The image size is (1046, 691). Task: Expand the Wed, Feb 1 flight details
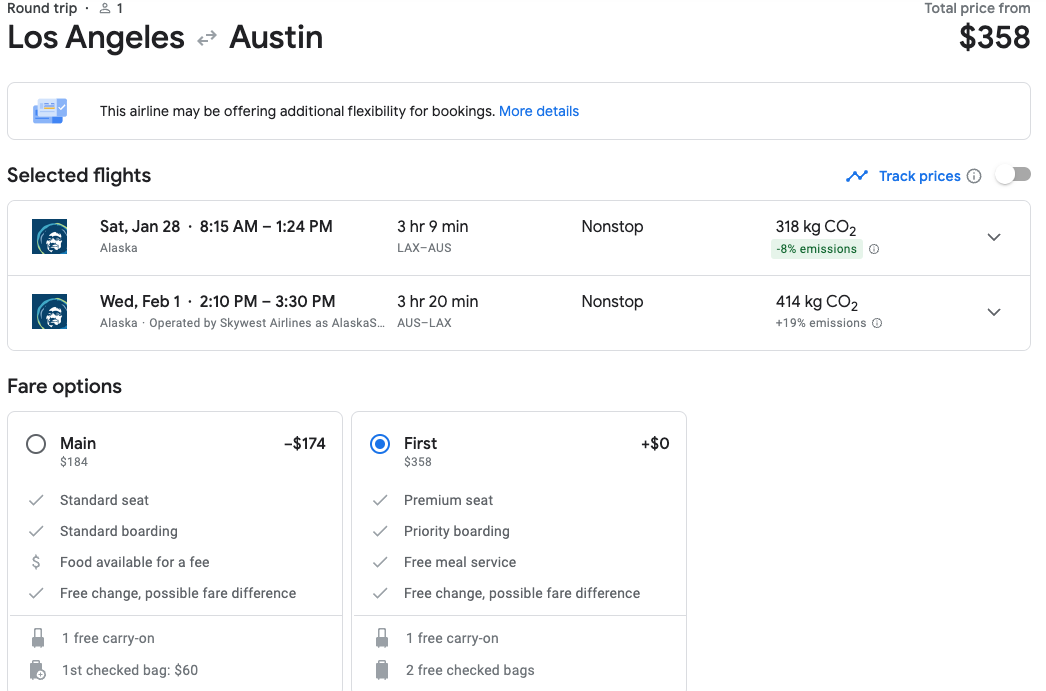(x=993, y=312)
